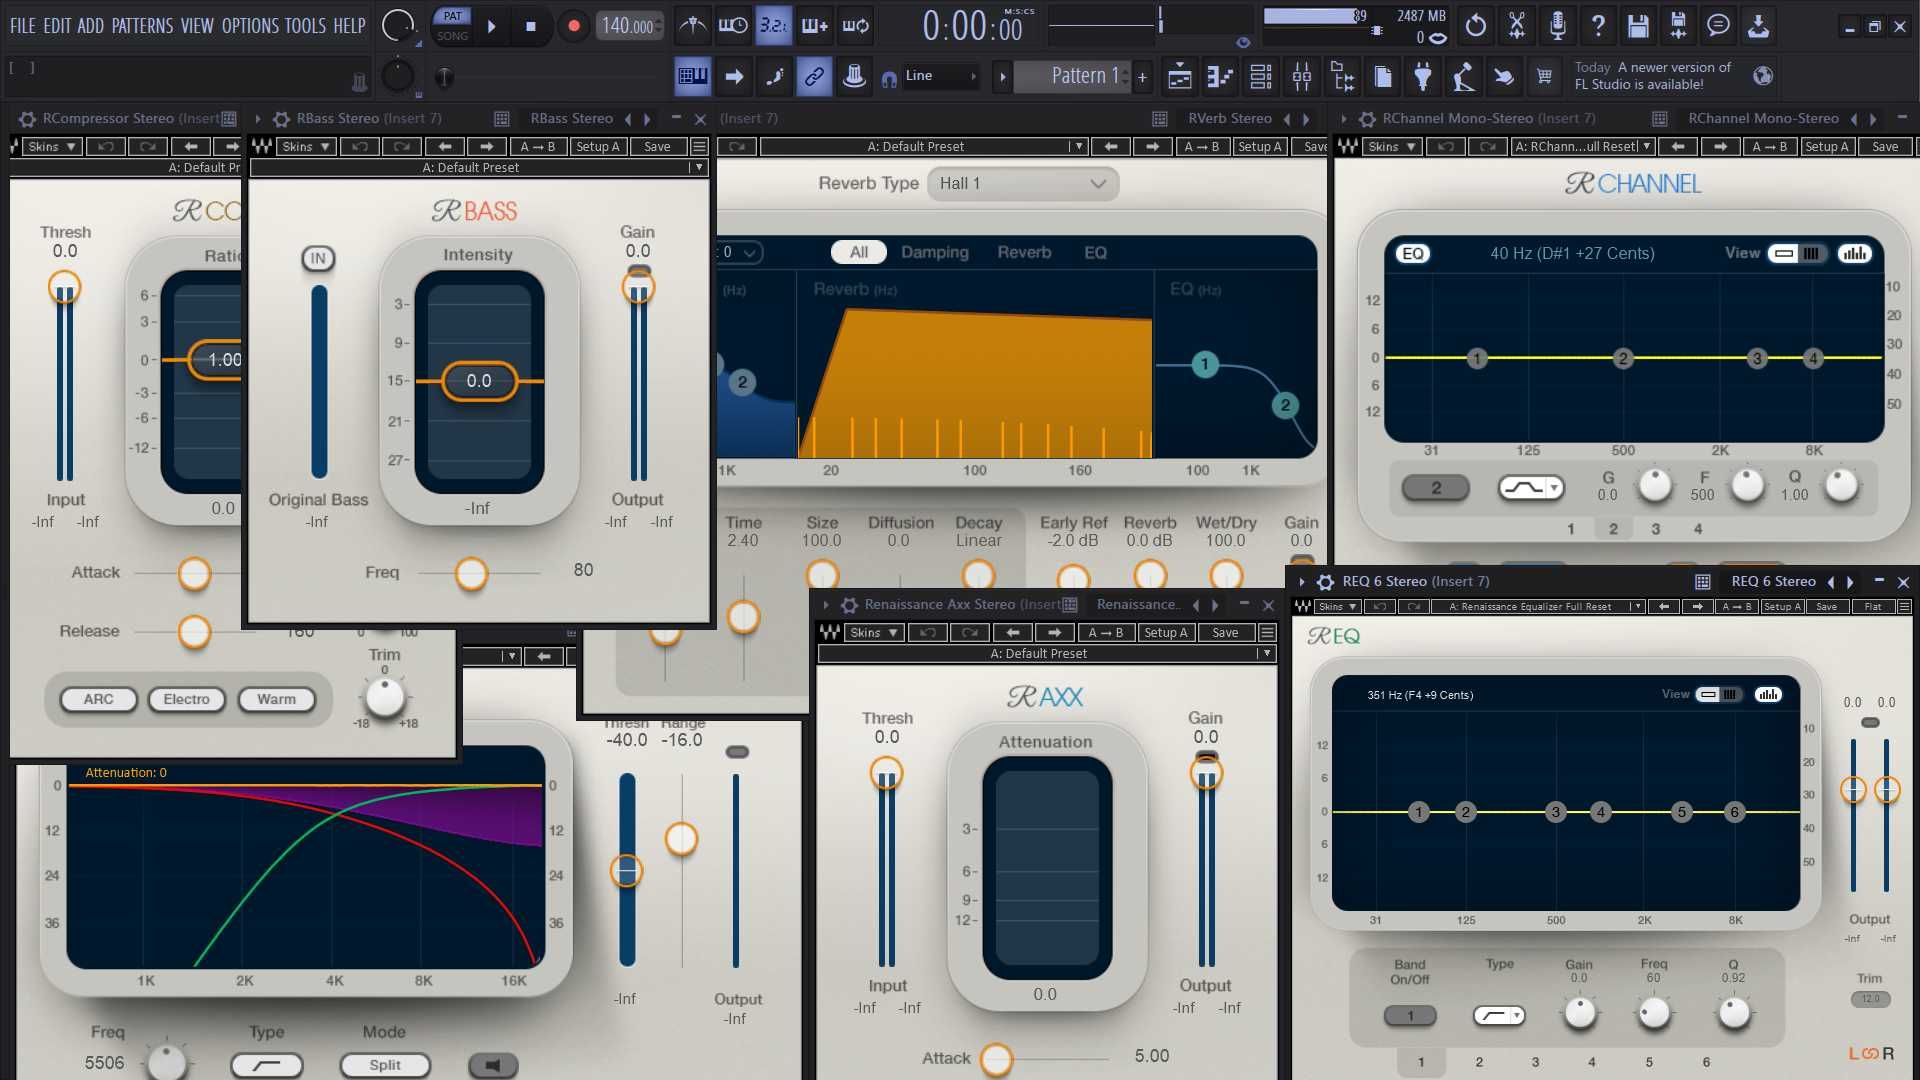Open the FILE menu
This screenshot has height=1080, width=1920.
[x=22, y=26]
